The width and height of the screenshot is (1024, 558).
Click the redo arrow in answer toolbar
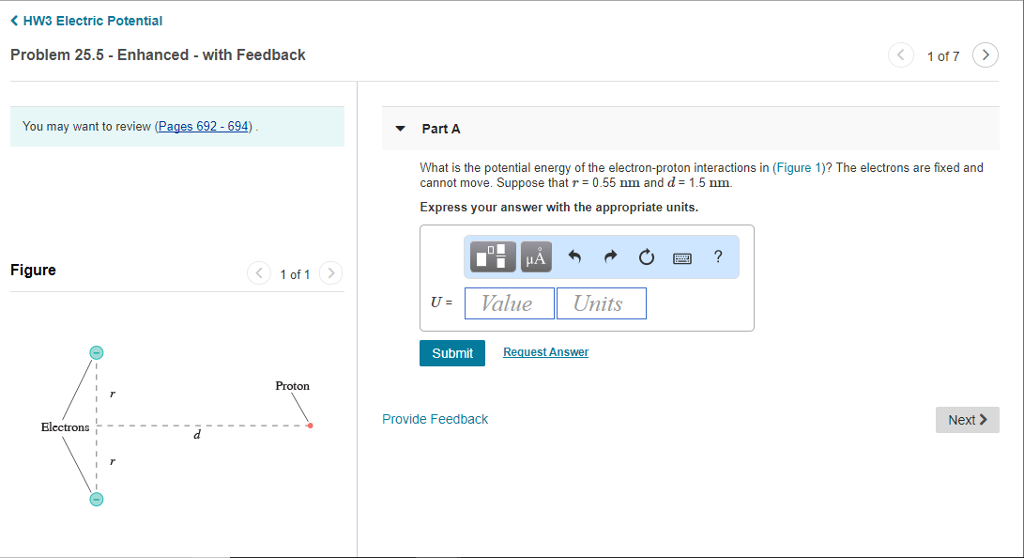pos(611,256)
